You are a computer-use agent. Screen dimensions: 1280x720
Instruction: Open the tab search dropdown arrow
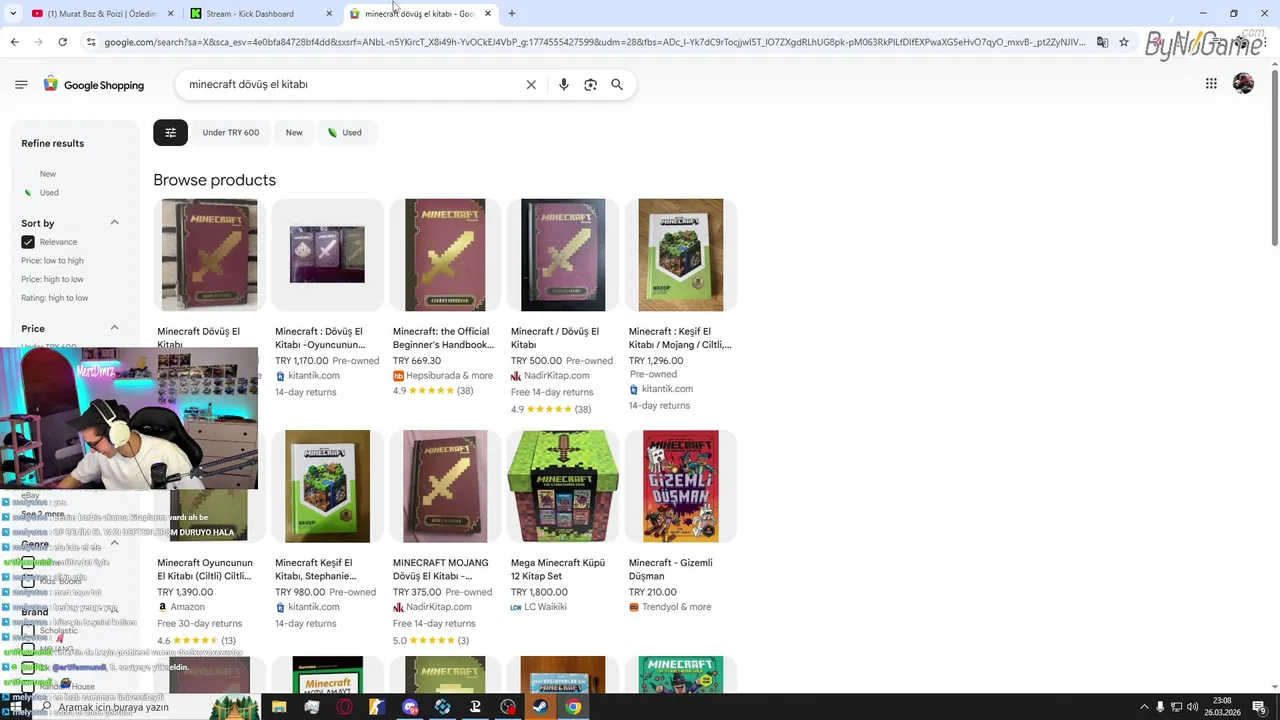[x=13, y=14]
